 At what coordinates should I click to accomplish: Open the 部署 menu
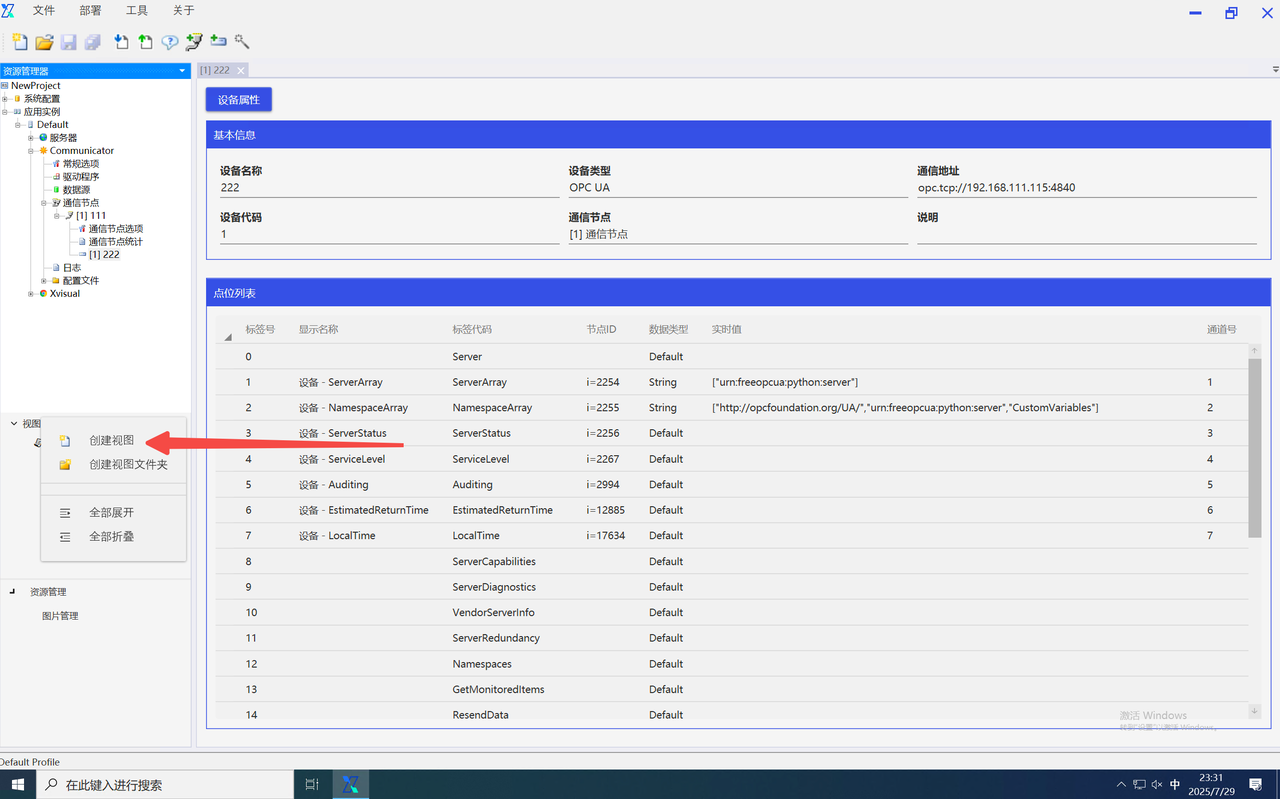pos(90,11)
